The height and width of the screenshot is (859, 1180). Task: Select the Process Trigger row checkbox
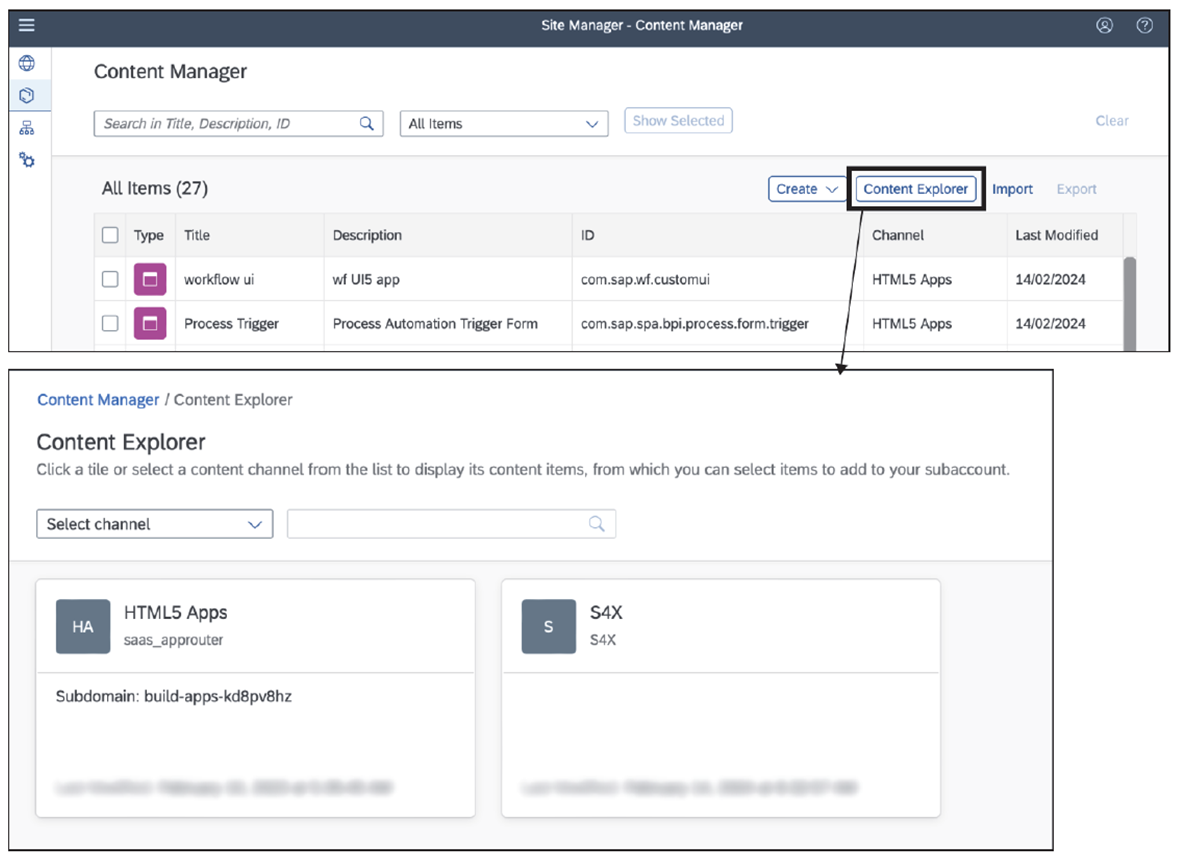tap(110, 323)
